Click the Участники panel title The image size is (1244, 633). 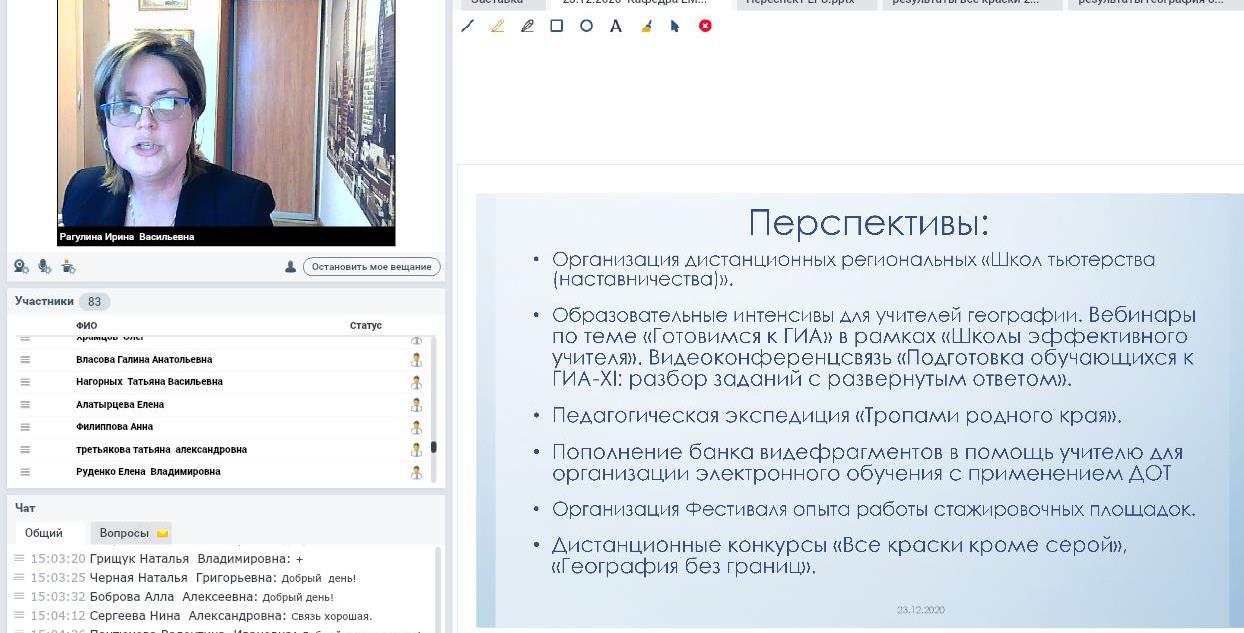[44, 301]
